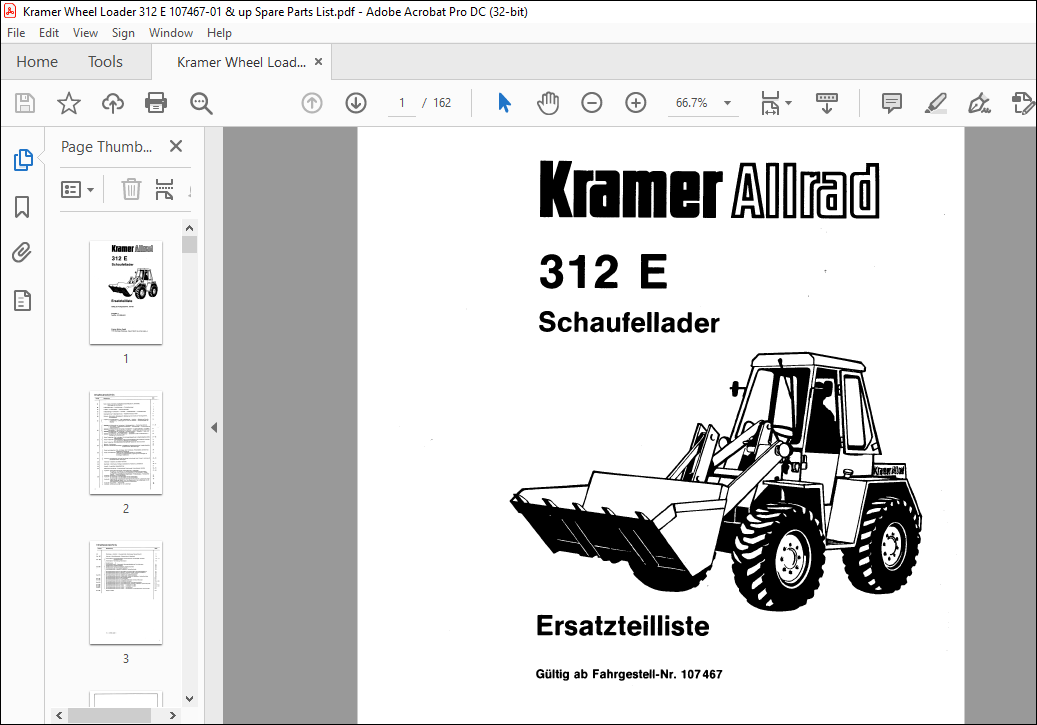The image size is (1037, 725).
Task: Open the thumbnails options menu dropdown
Action: tap(77, 190)
